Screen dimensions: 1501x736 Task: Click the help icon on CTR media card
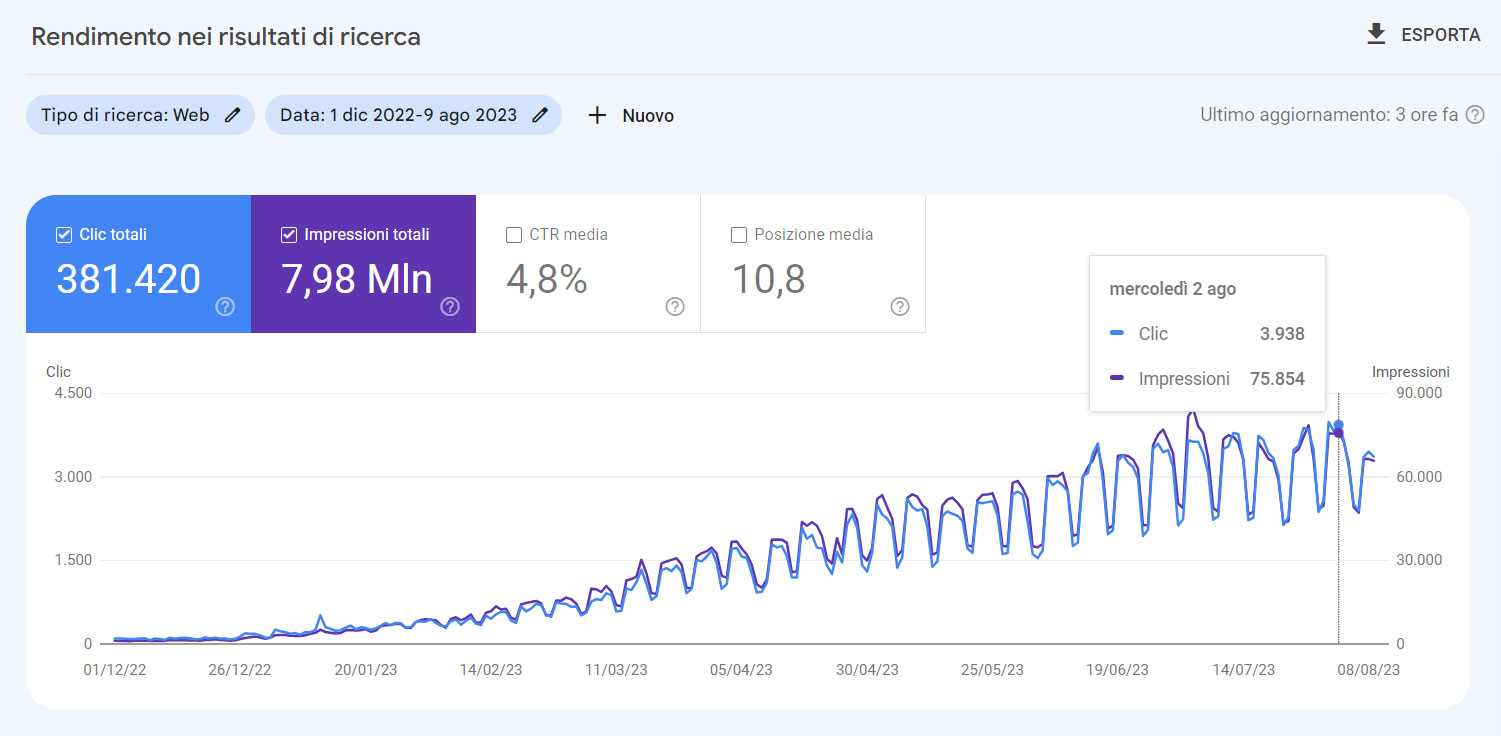point(674,308)
